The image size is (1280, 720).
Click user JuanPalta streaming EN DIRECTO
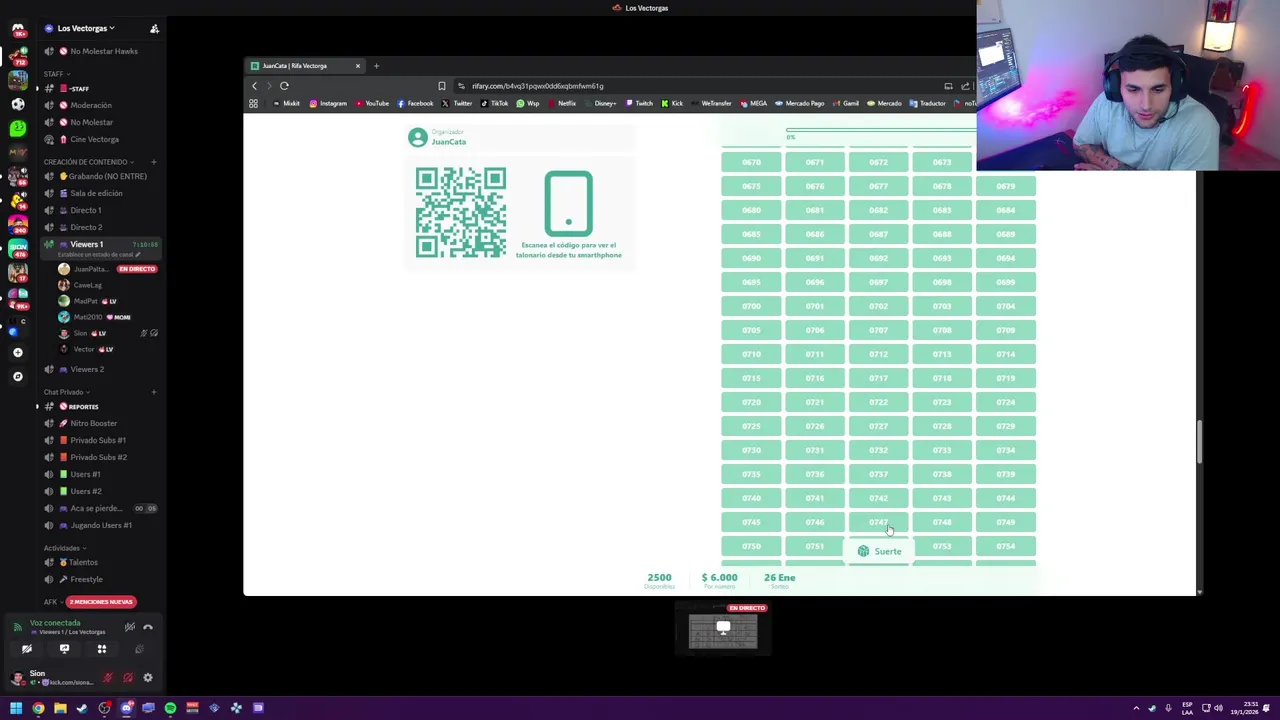[x=106, y=269]
